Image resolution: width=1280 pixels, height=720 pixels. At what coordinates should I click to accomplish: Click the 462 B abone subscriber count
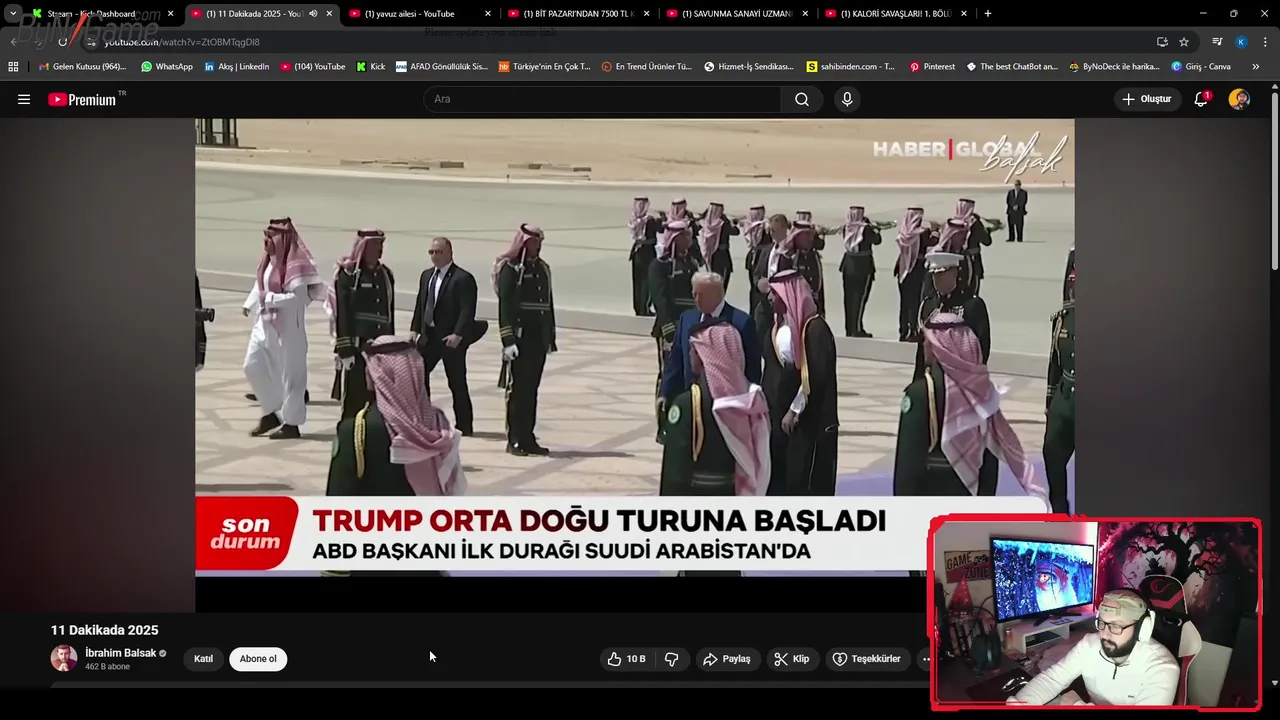tap(107, 667)
